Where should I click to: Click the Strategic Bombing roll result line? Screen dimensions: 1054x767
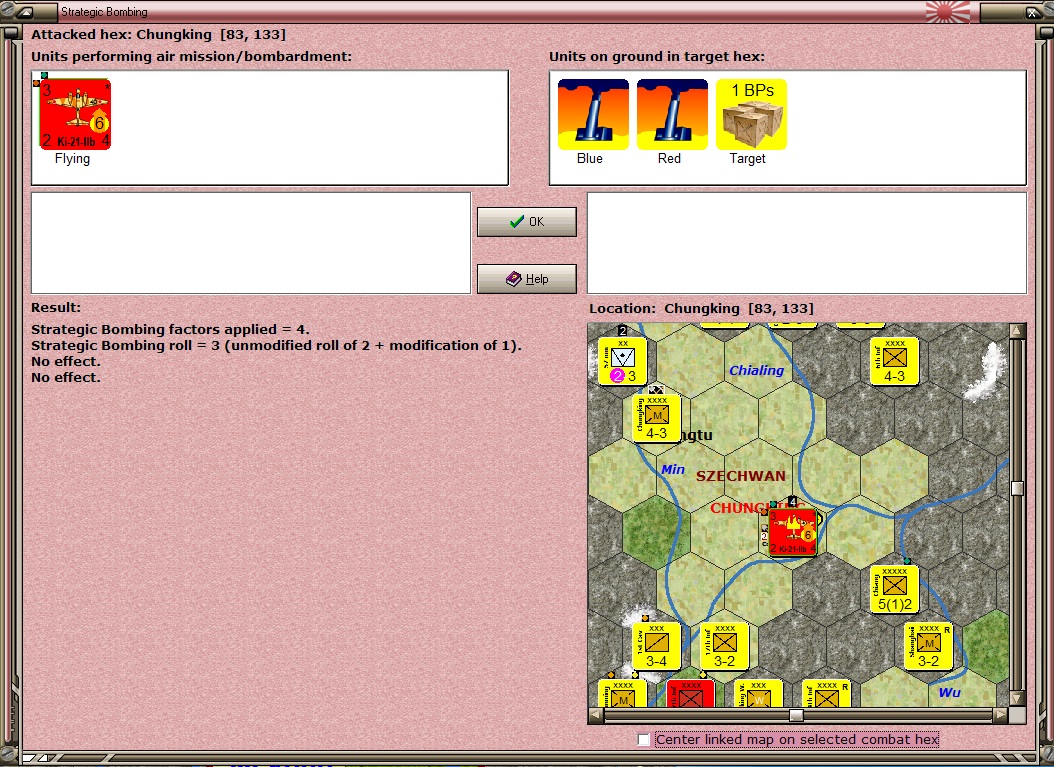(x=276, y=346)
